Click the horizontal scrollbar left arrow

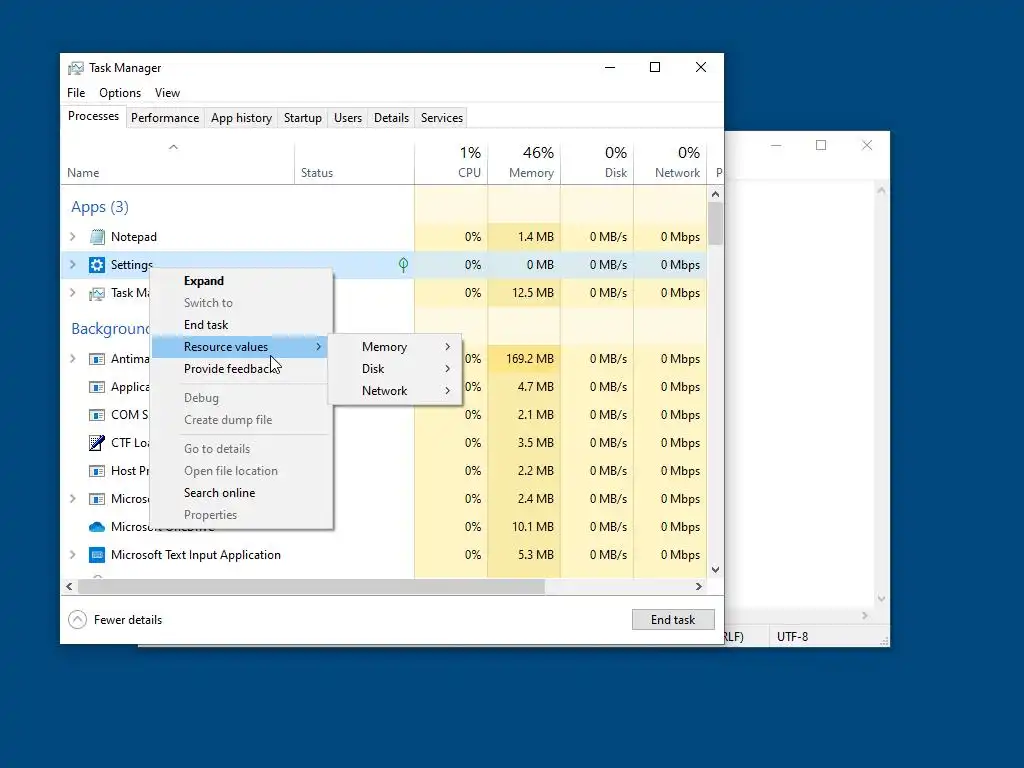(69, 586)
